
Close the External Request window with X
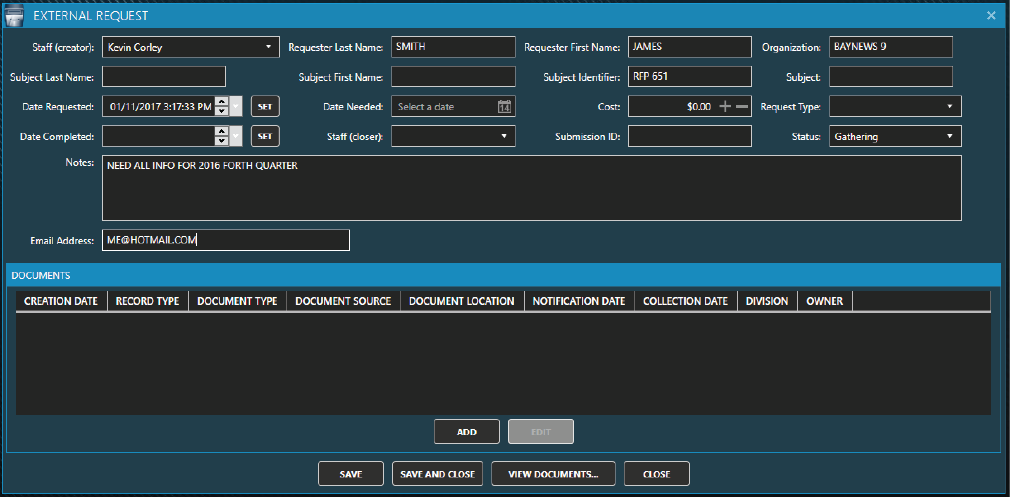click(991, 15)
